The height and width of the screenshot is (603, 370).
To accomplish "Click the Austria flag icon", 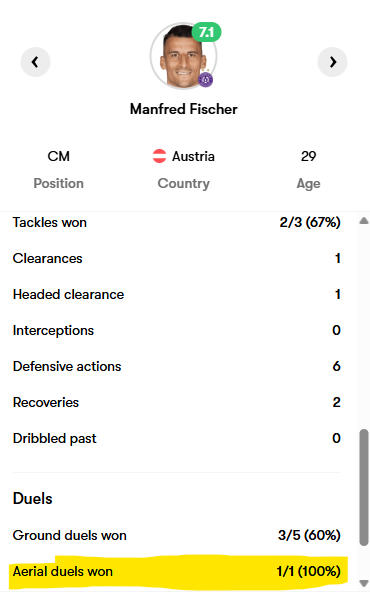I will [159, 156].
